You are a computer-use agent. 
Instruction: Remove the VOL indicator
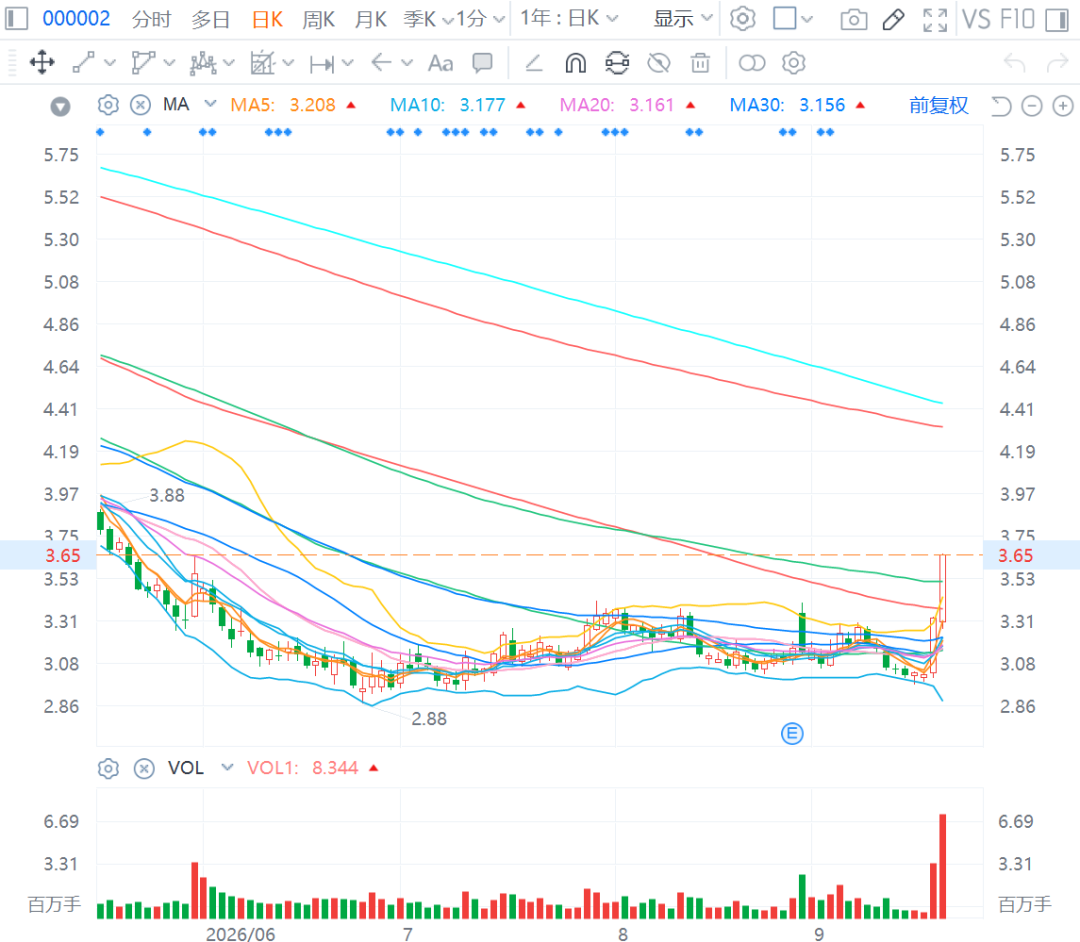pos(144,768)
